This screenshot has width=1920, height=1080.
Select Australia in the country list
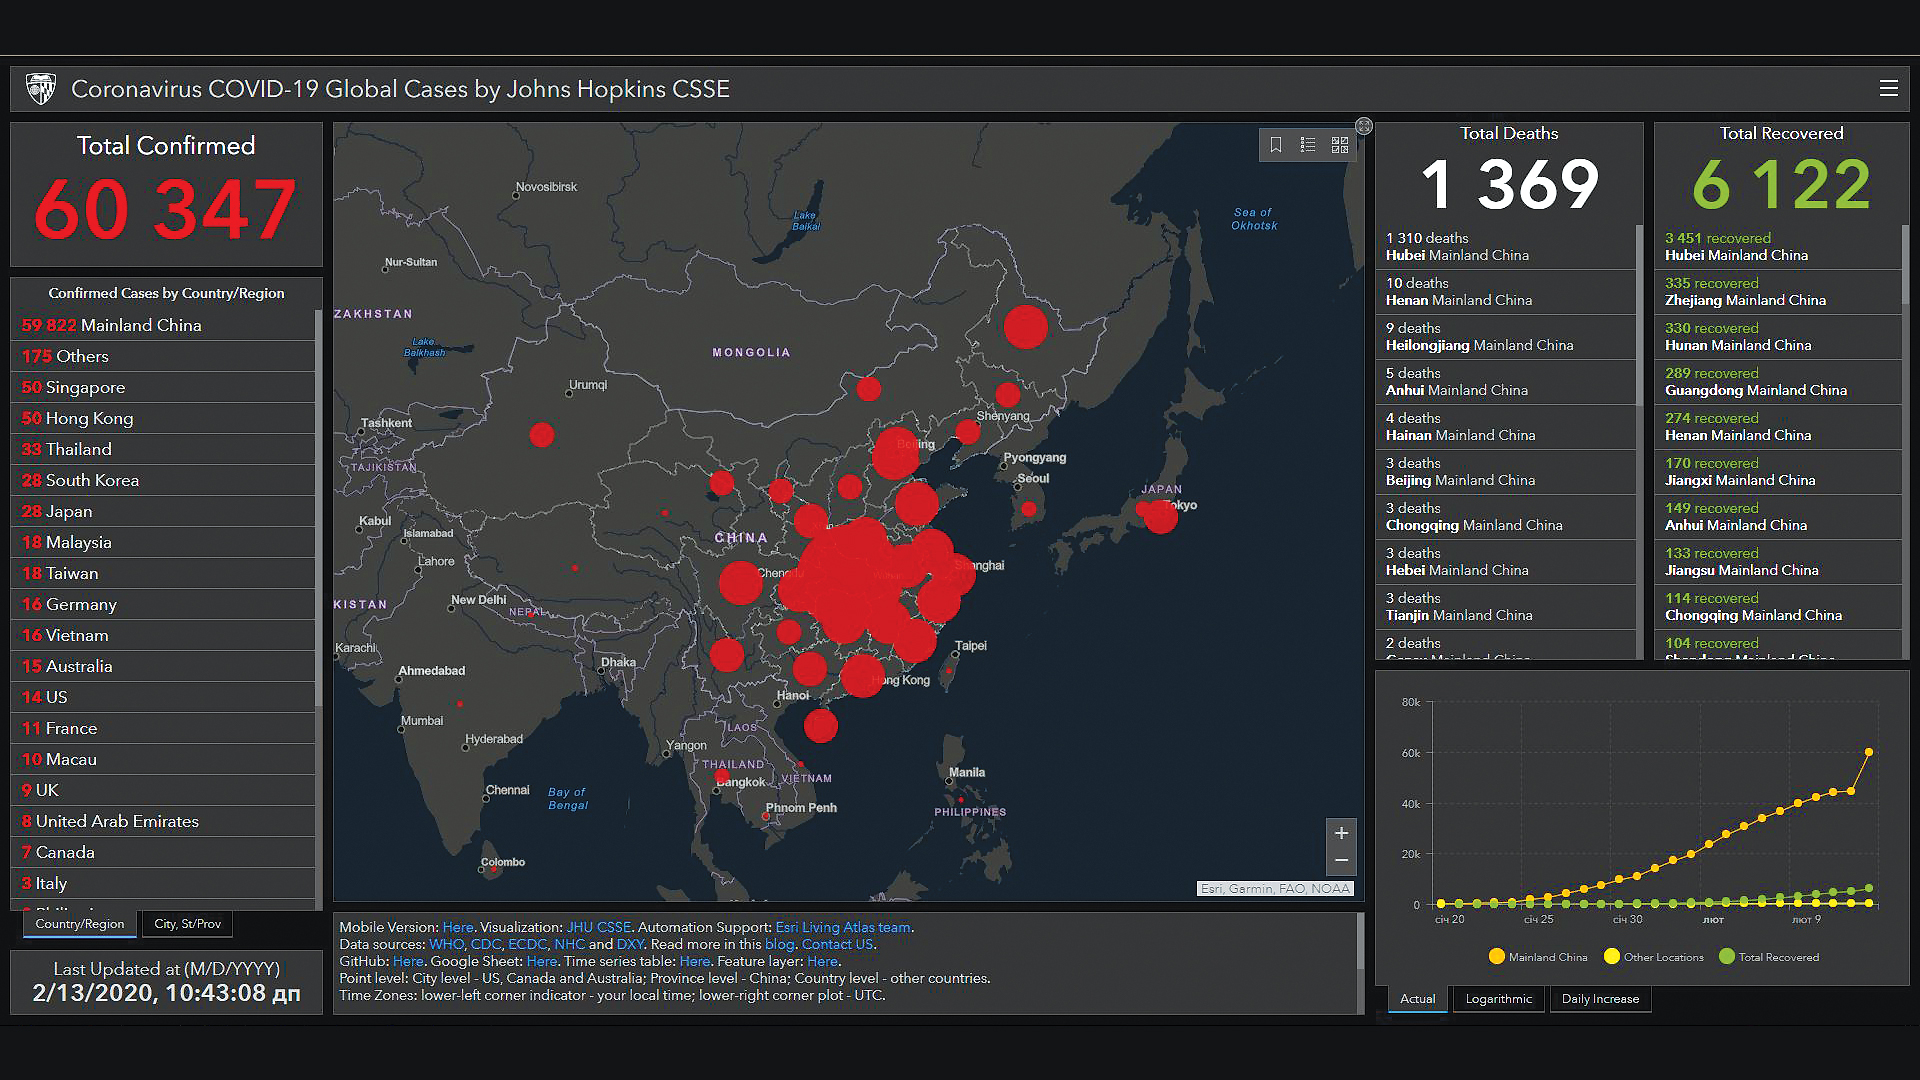pos(162,666)
